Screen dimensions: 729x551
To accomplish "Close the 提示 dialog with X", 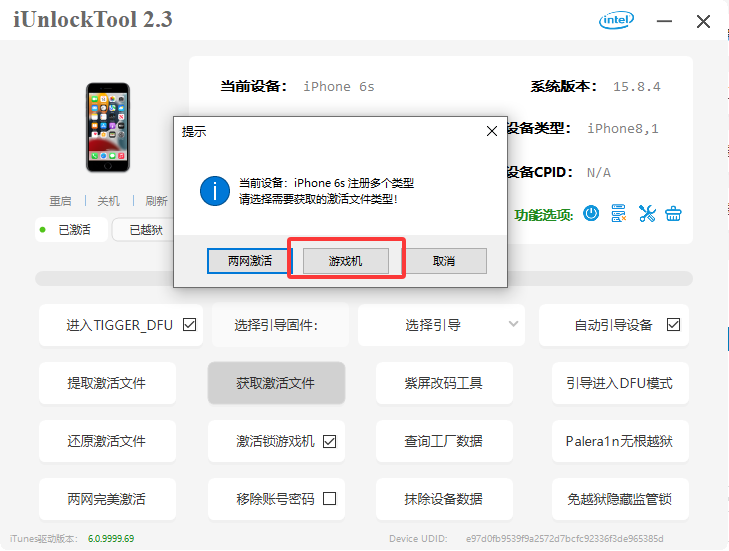I will (492, 132).
